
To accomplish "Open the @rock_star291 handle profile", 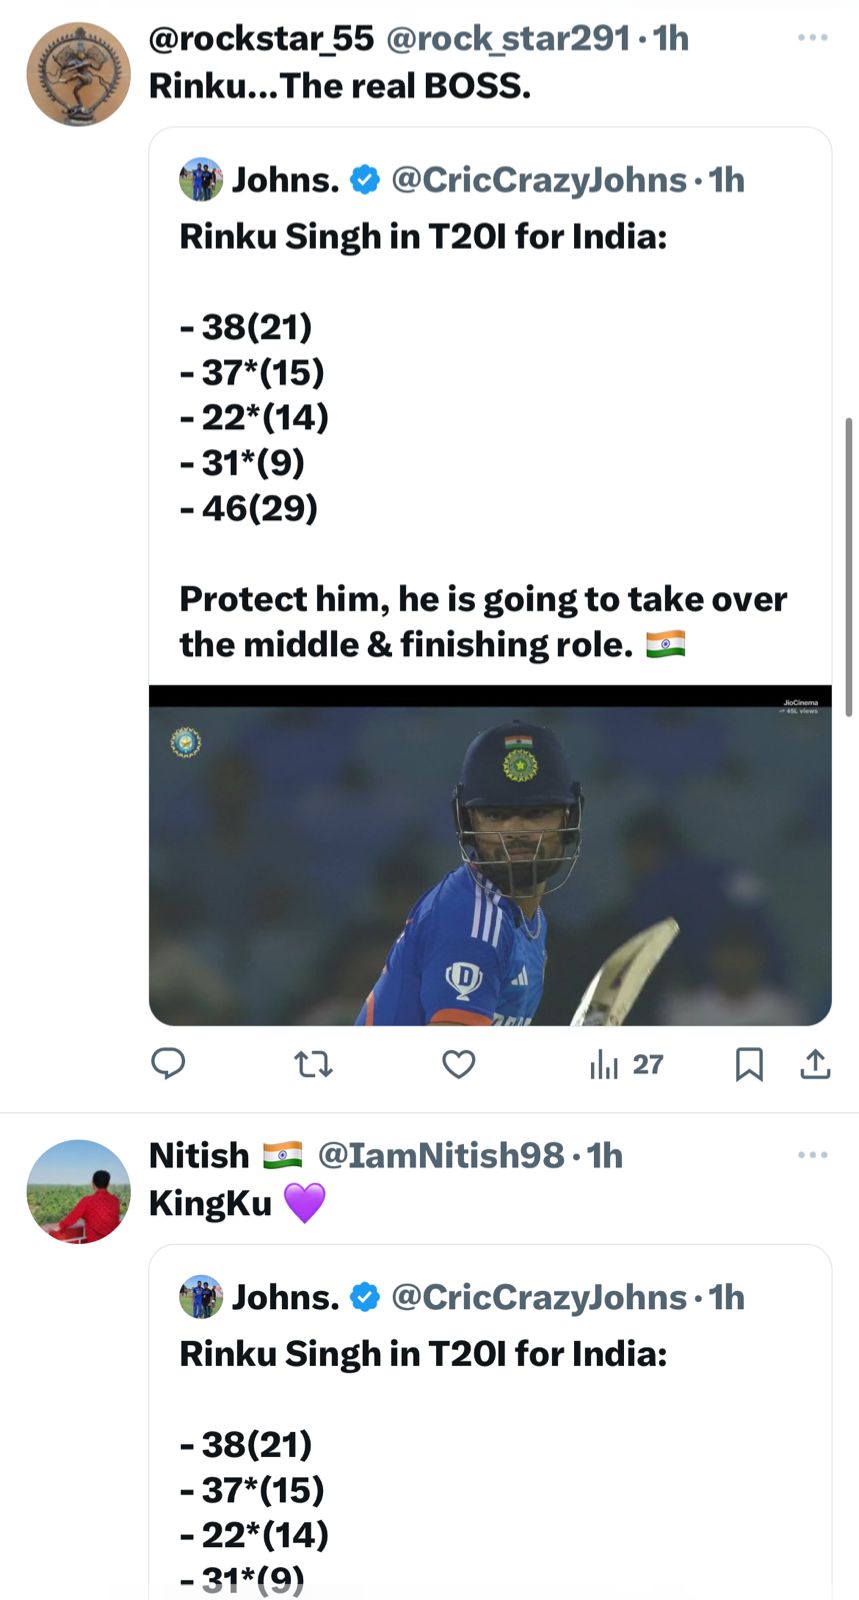I will pos(508,38).
